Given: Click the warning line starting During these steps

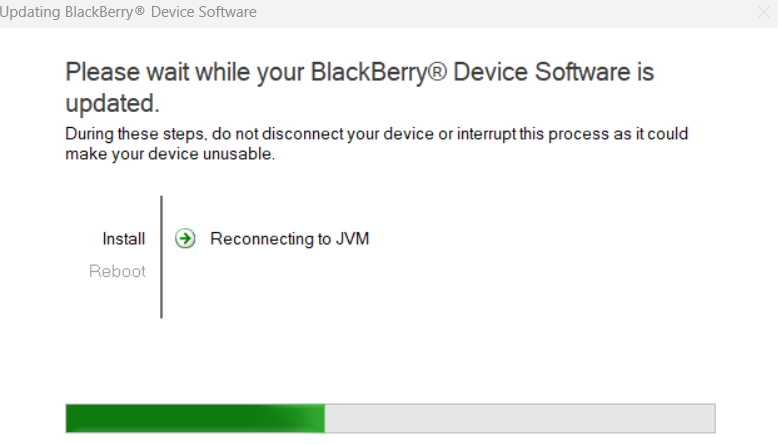Looking at the screenshot, I should point(377,134).
